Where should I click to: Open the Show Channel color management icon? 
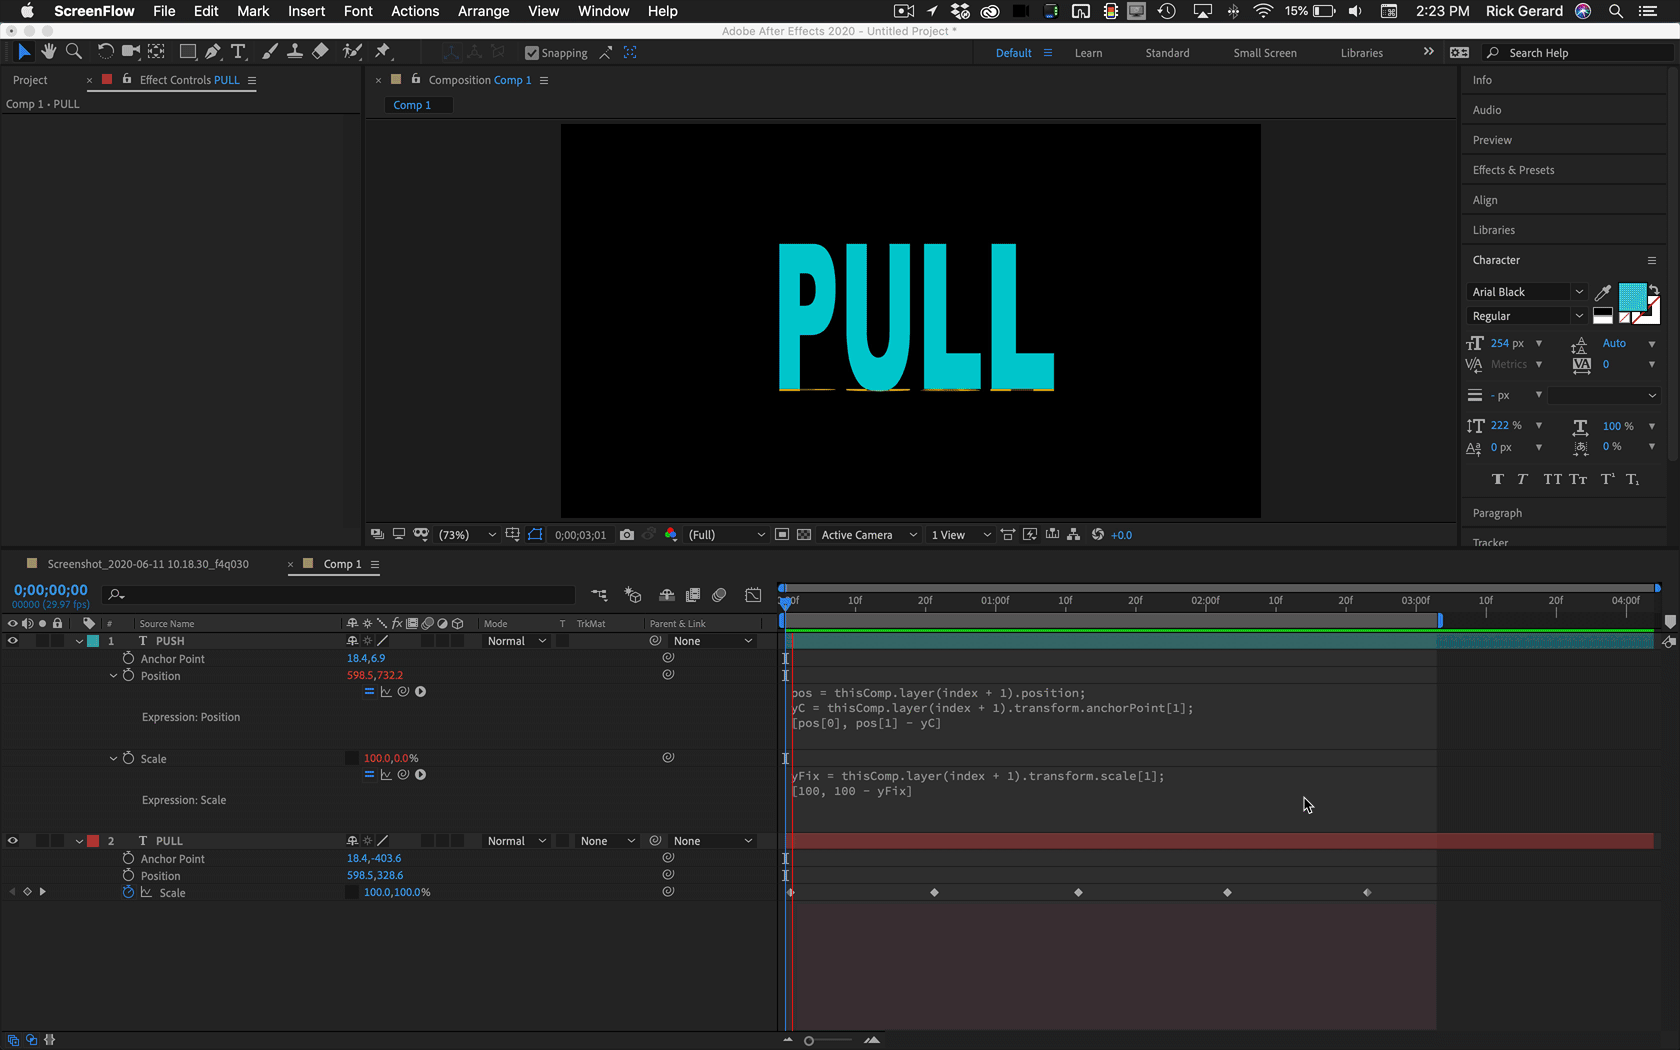click(671, 535)
